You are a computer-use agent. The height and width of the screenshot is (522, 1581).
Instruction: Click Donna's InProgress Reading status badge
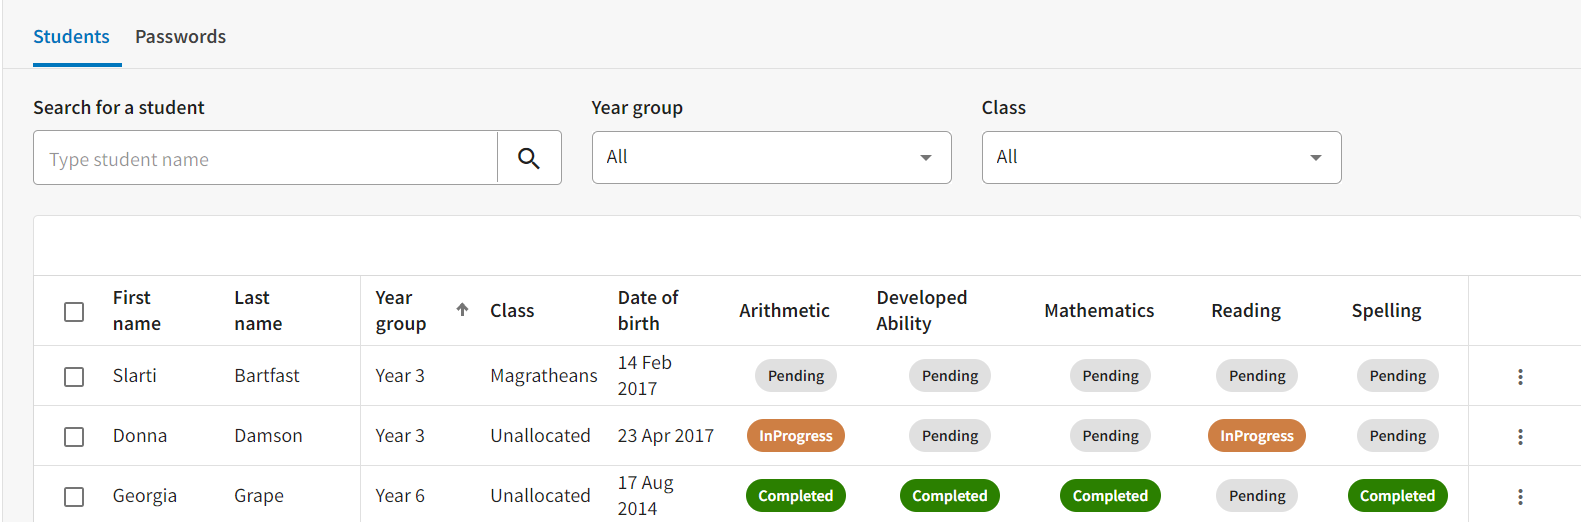1257,436
